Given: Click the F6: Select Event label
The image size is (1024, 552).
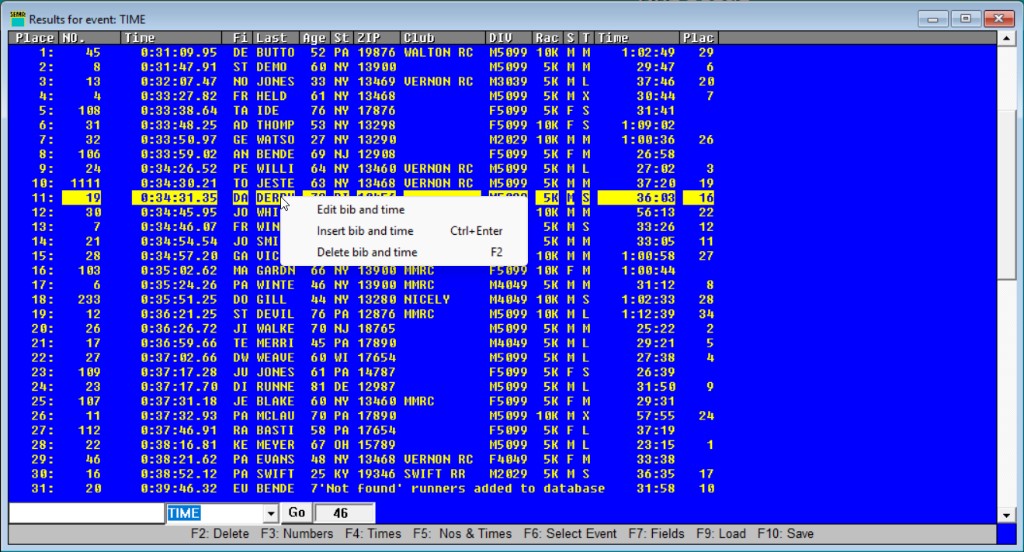Looking at the screenshot, I should pos(569,534).
